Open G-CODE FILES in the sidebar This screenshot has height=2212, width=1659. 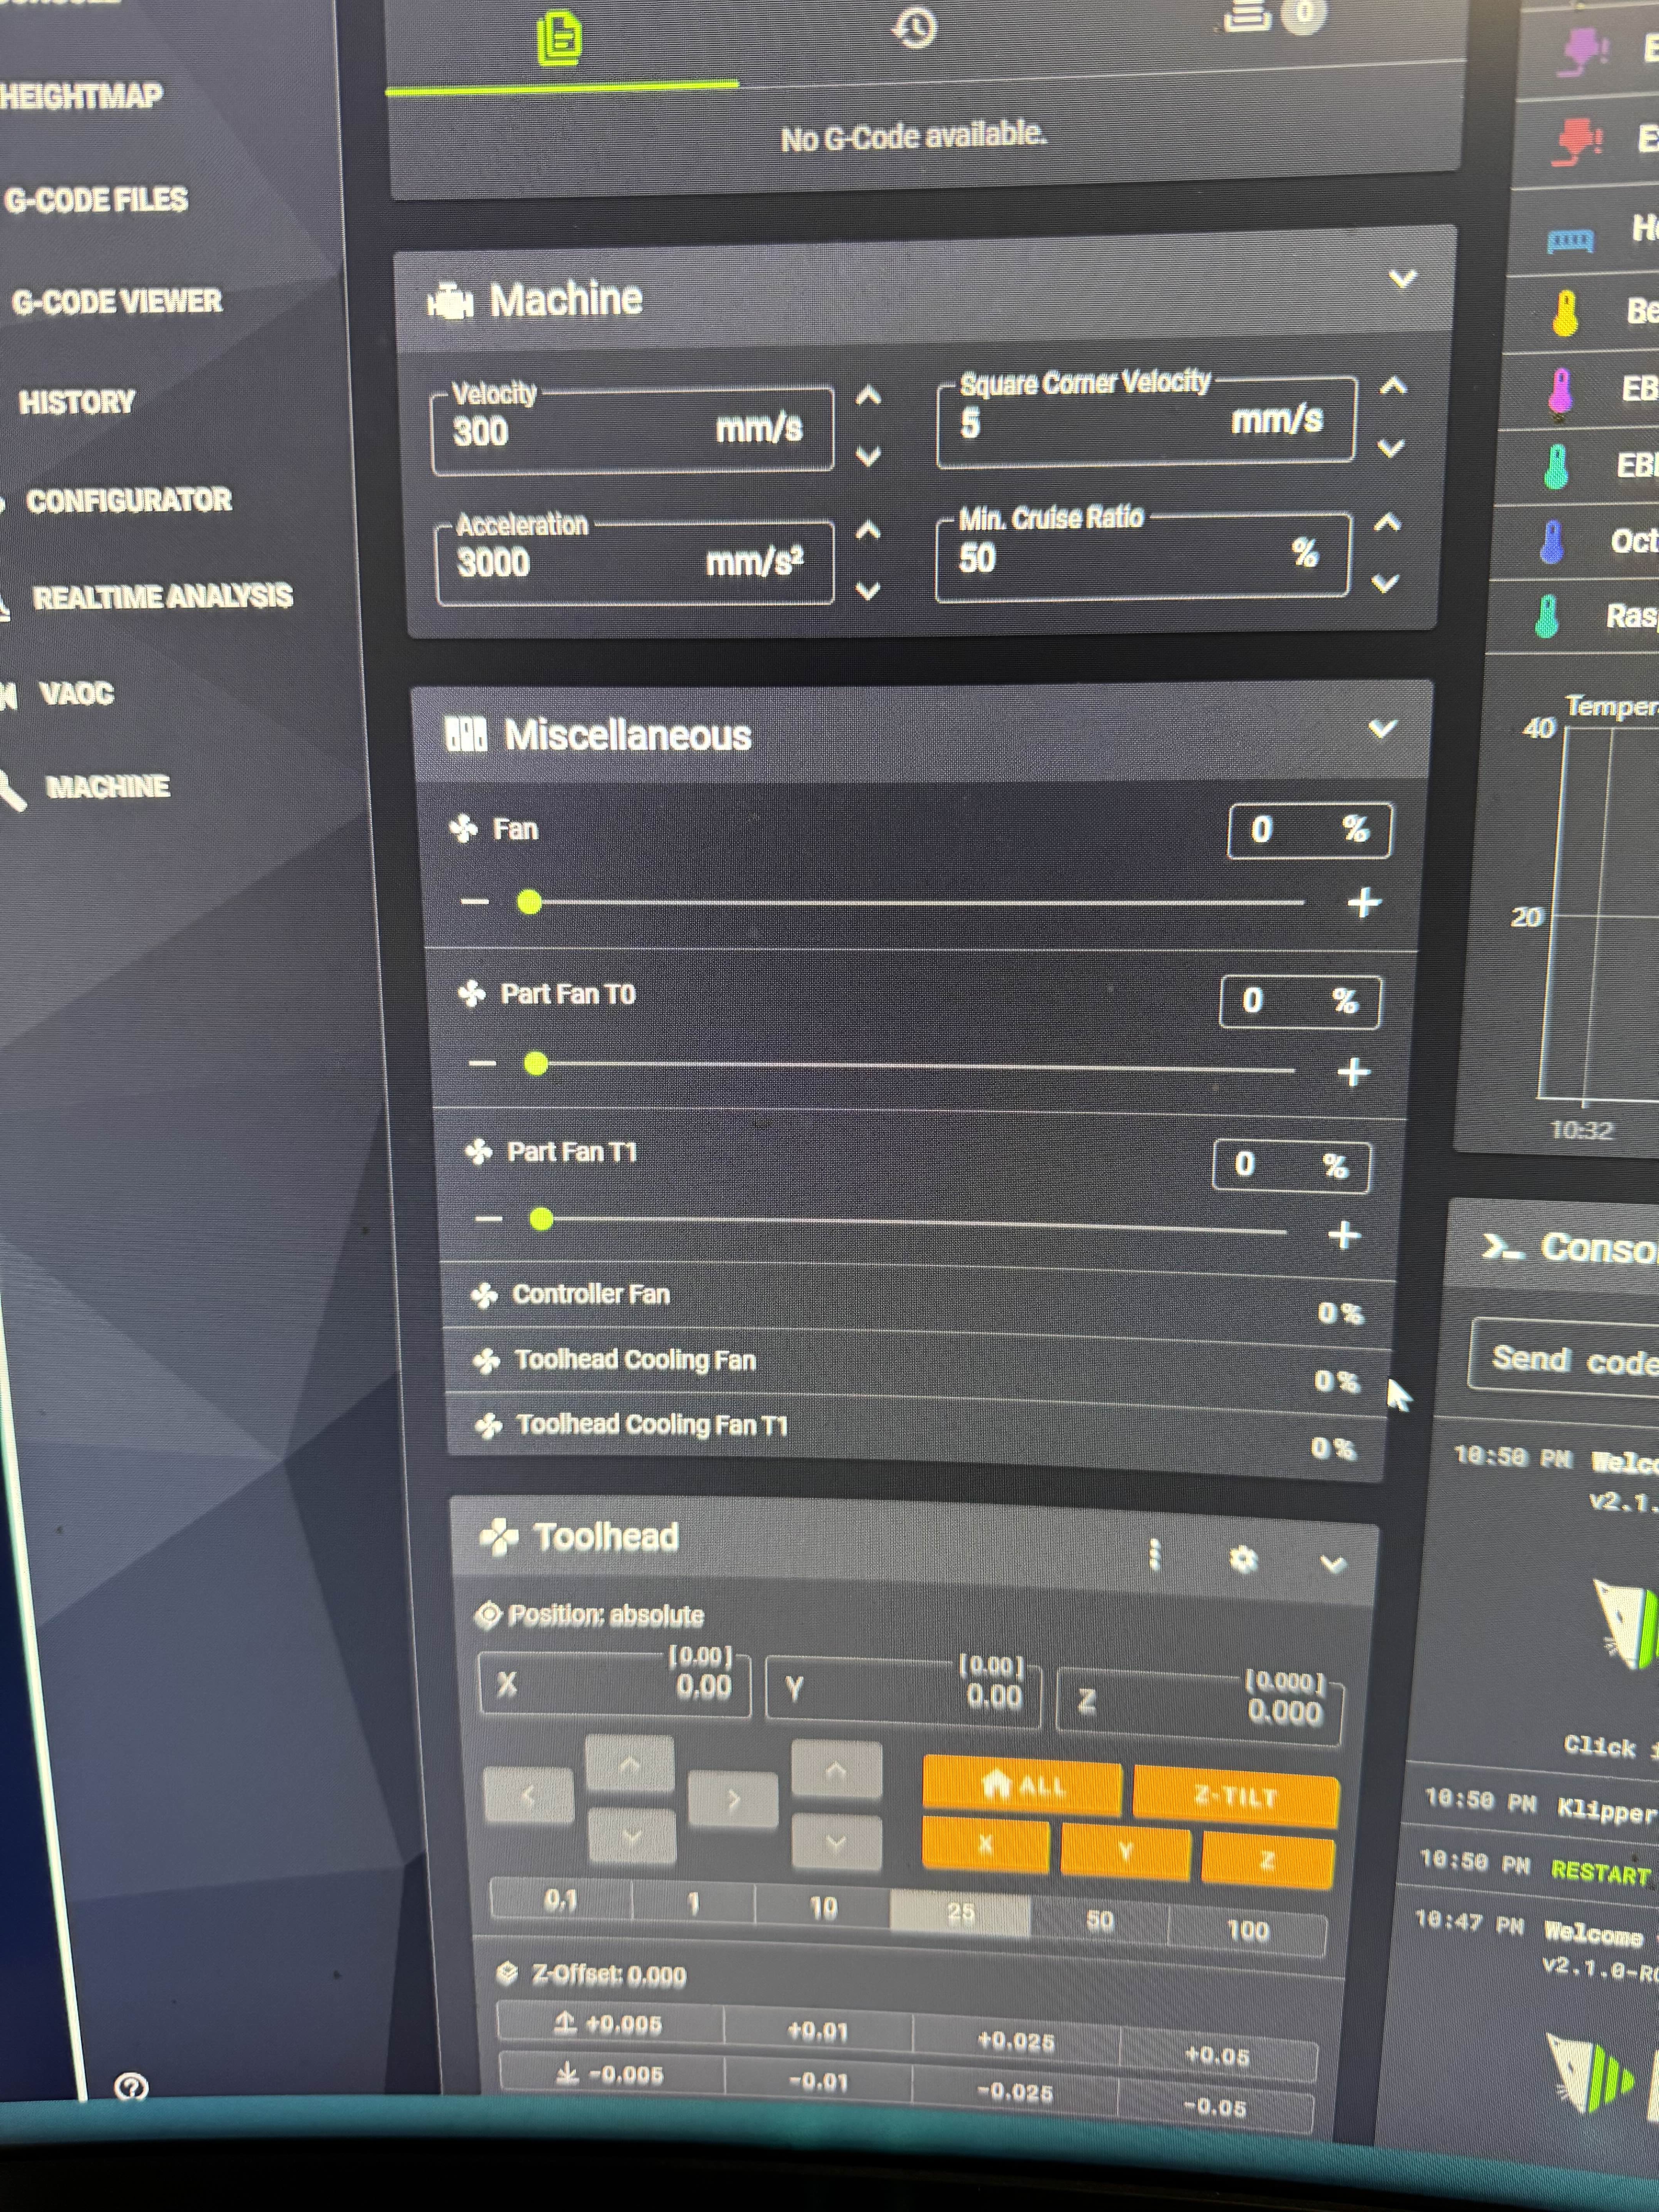click(96, 200)
